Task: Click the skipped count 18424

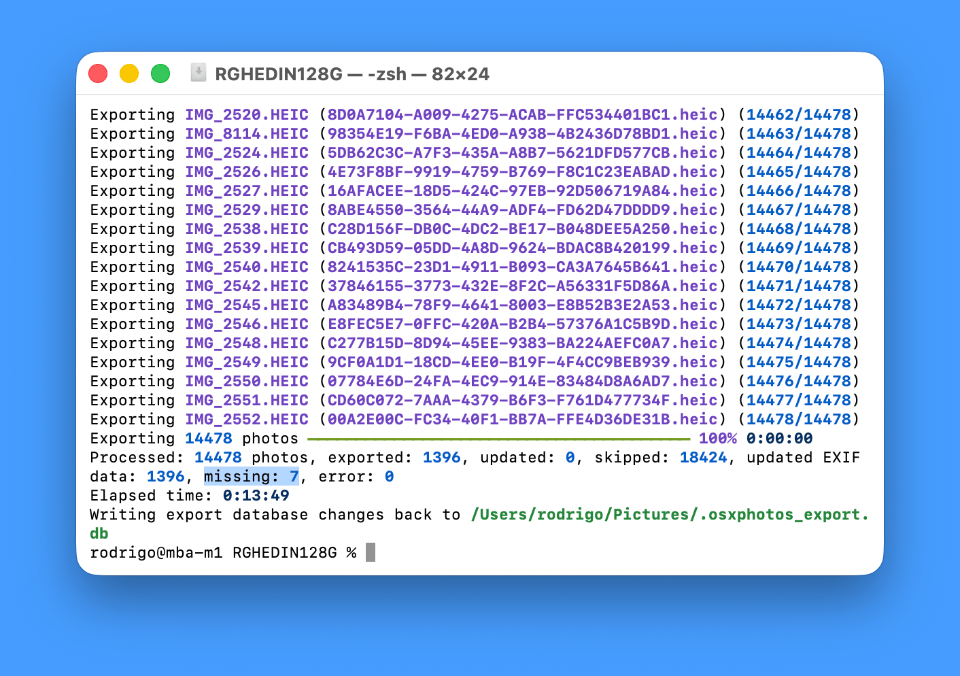Action: (703, 457)
